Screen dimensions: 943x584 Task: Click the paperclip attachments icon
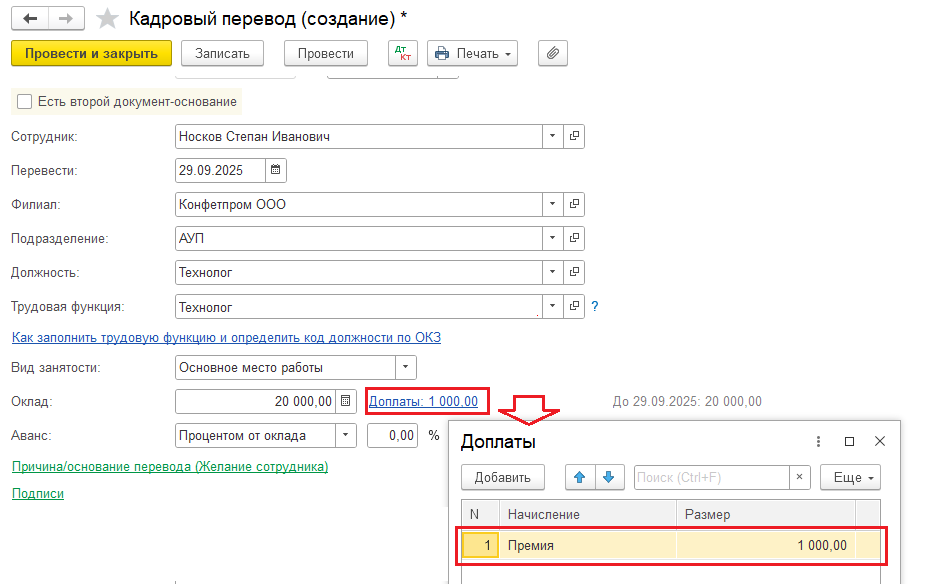(553, 53)
